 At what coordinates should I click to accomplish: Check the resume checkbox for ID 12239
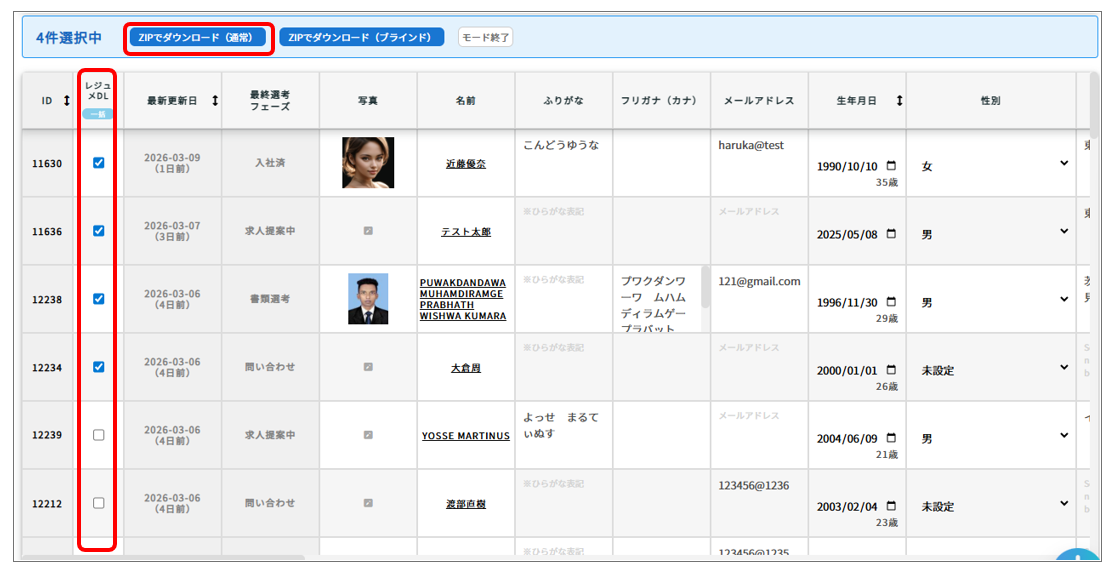(98, 435)
